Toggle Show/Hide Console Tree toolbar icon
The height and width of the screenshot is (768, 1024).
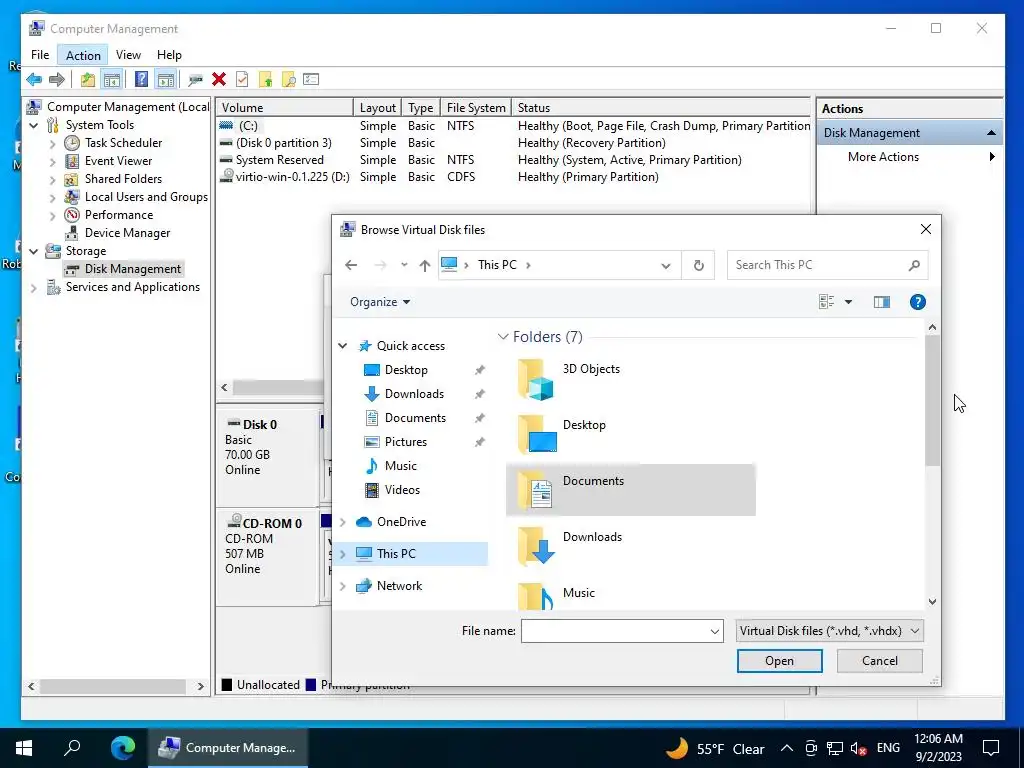pos(112,80)
